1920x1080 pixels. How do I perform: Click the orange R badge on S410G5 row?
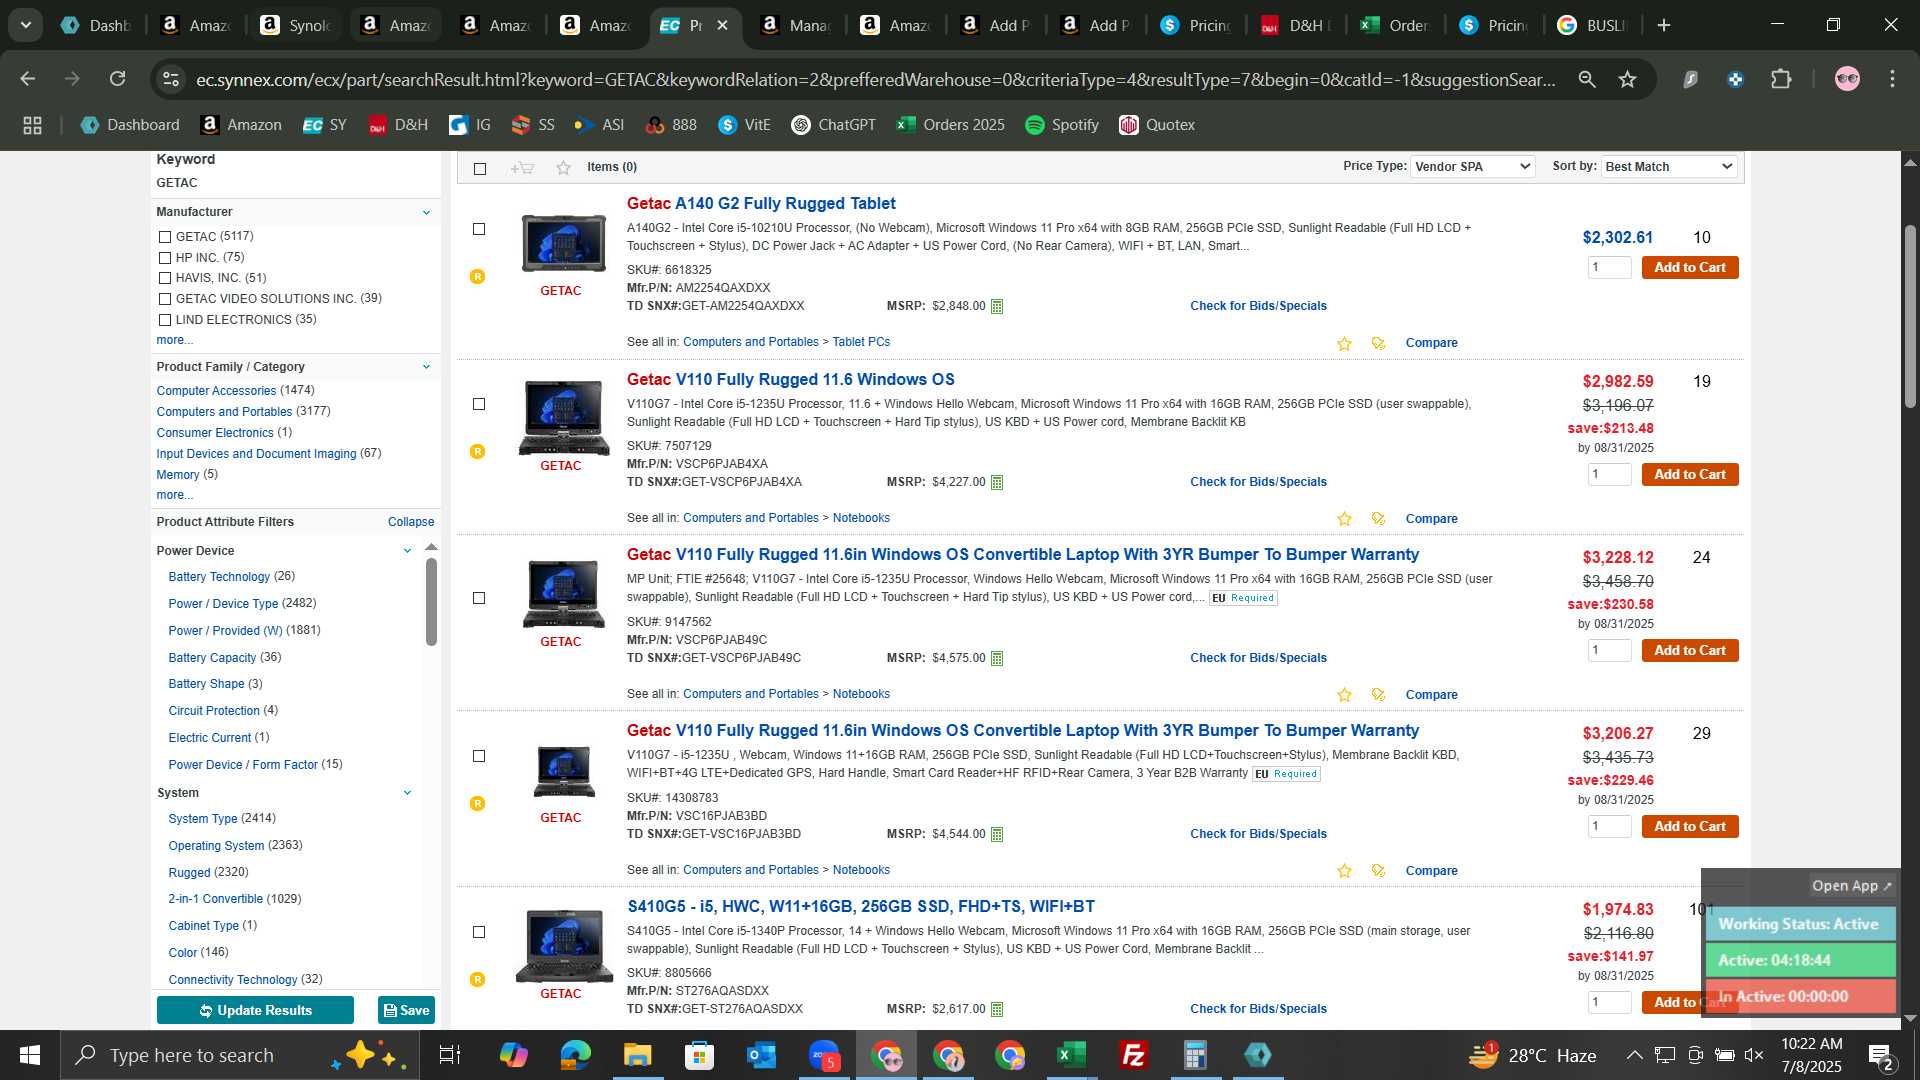click(478, 979)
